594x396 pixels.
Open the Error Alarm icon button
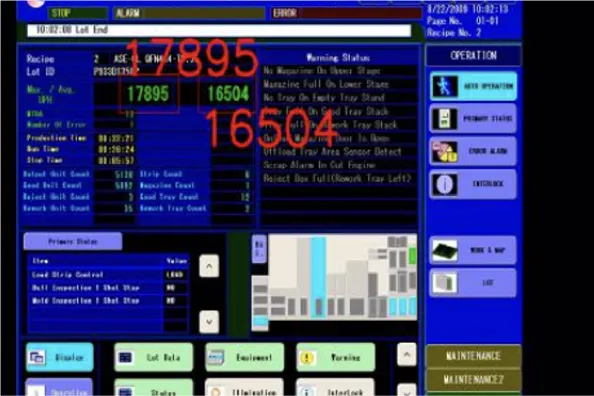(473, 151)
